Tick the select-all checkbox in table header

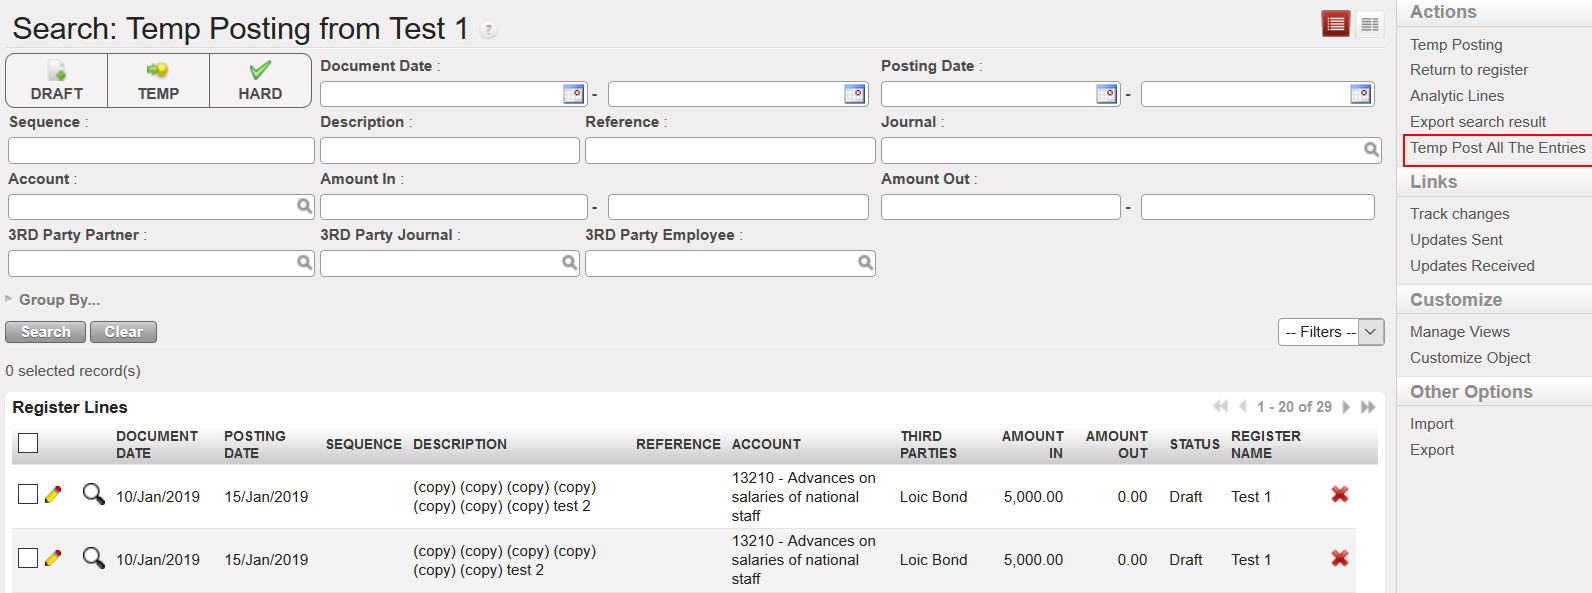point(28,443)
